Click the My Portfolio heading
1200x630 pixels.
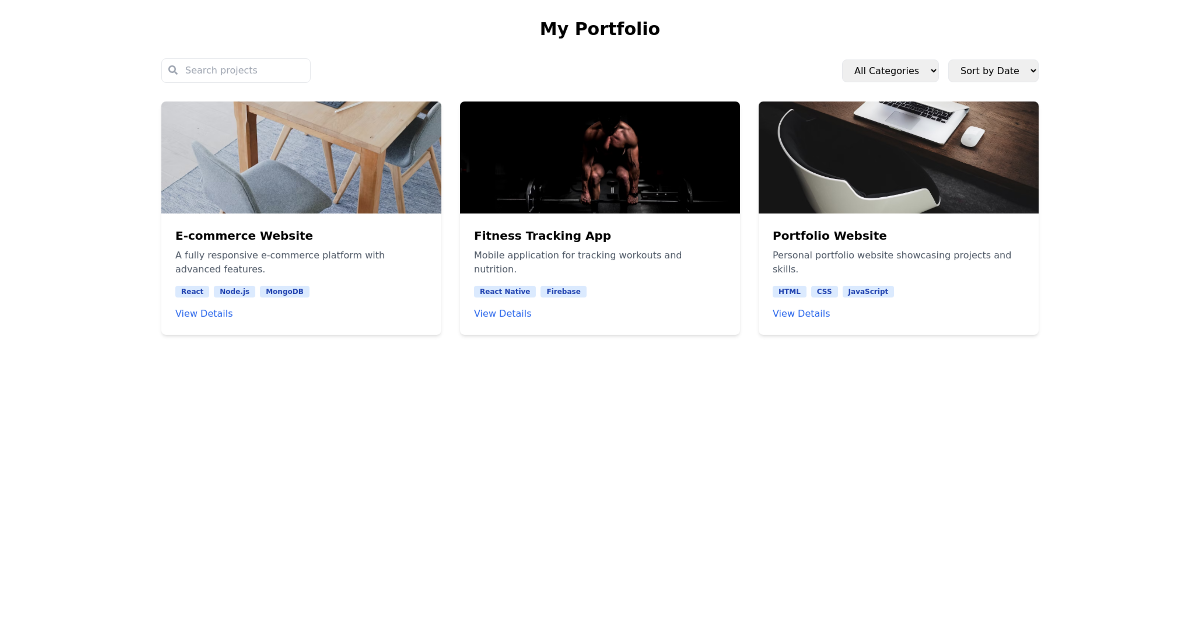(599, 29)
